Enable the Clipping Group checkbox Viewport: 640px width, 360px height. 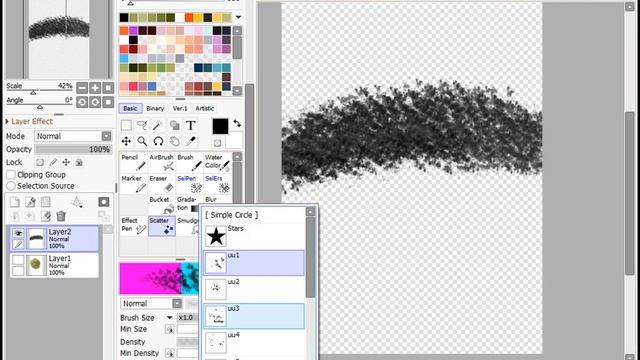(11, 175)
